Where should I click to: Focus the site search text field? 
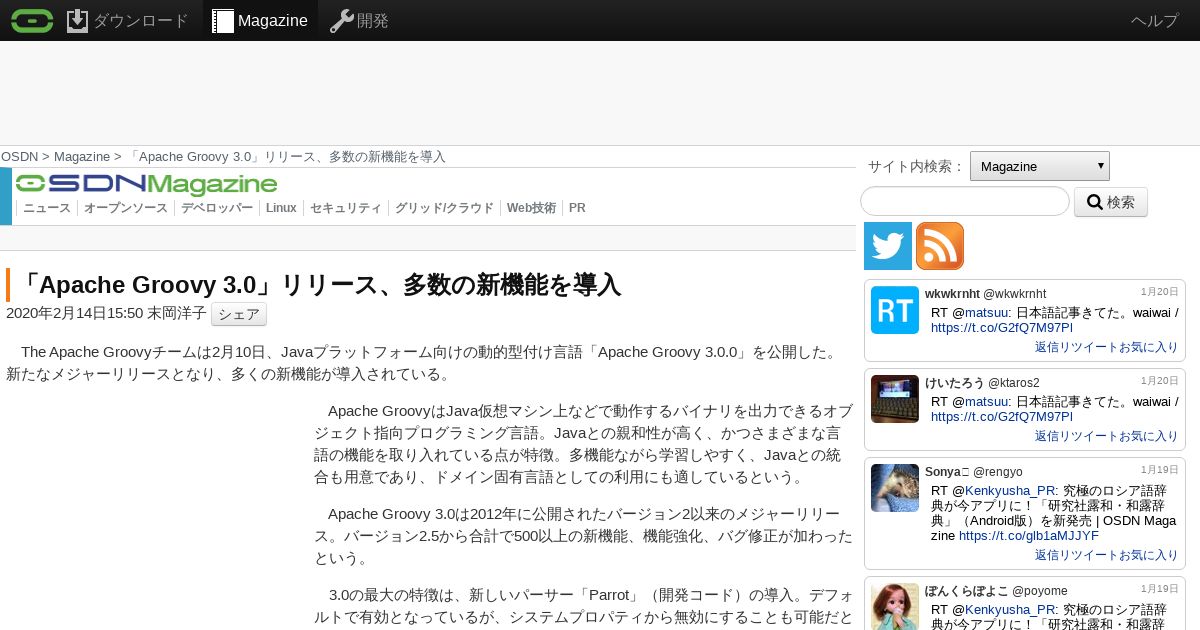coord(965,201)
